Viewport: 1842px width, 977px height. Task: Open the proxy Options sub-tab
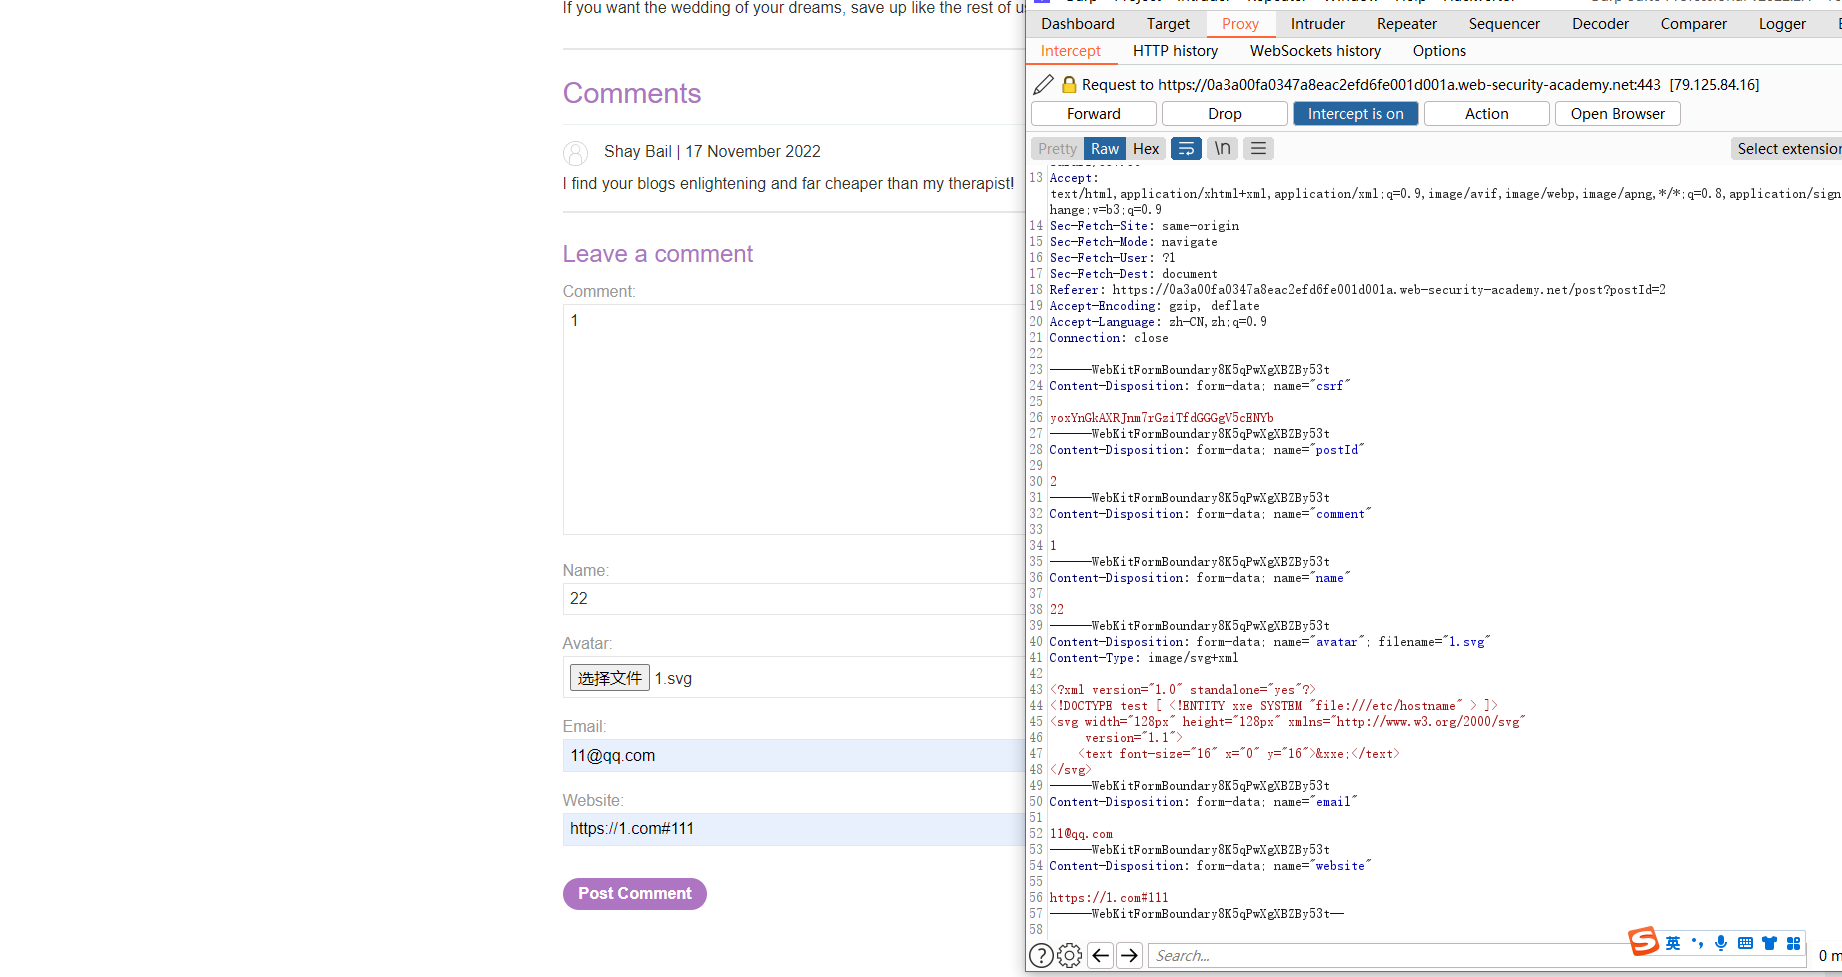click(1439, 51)
